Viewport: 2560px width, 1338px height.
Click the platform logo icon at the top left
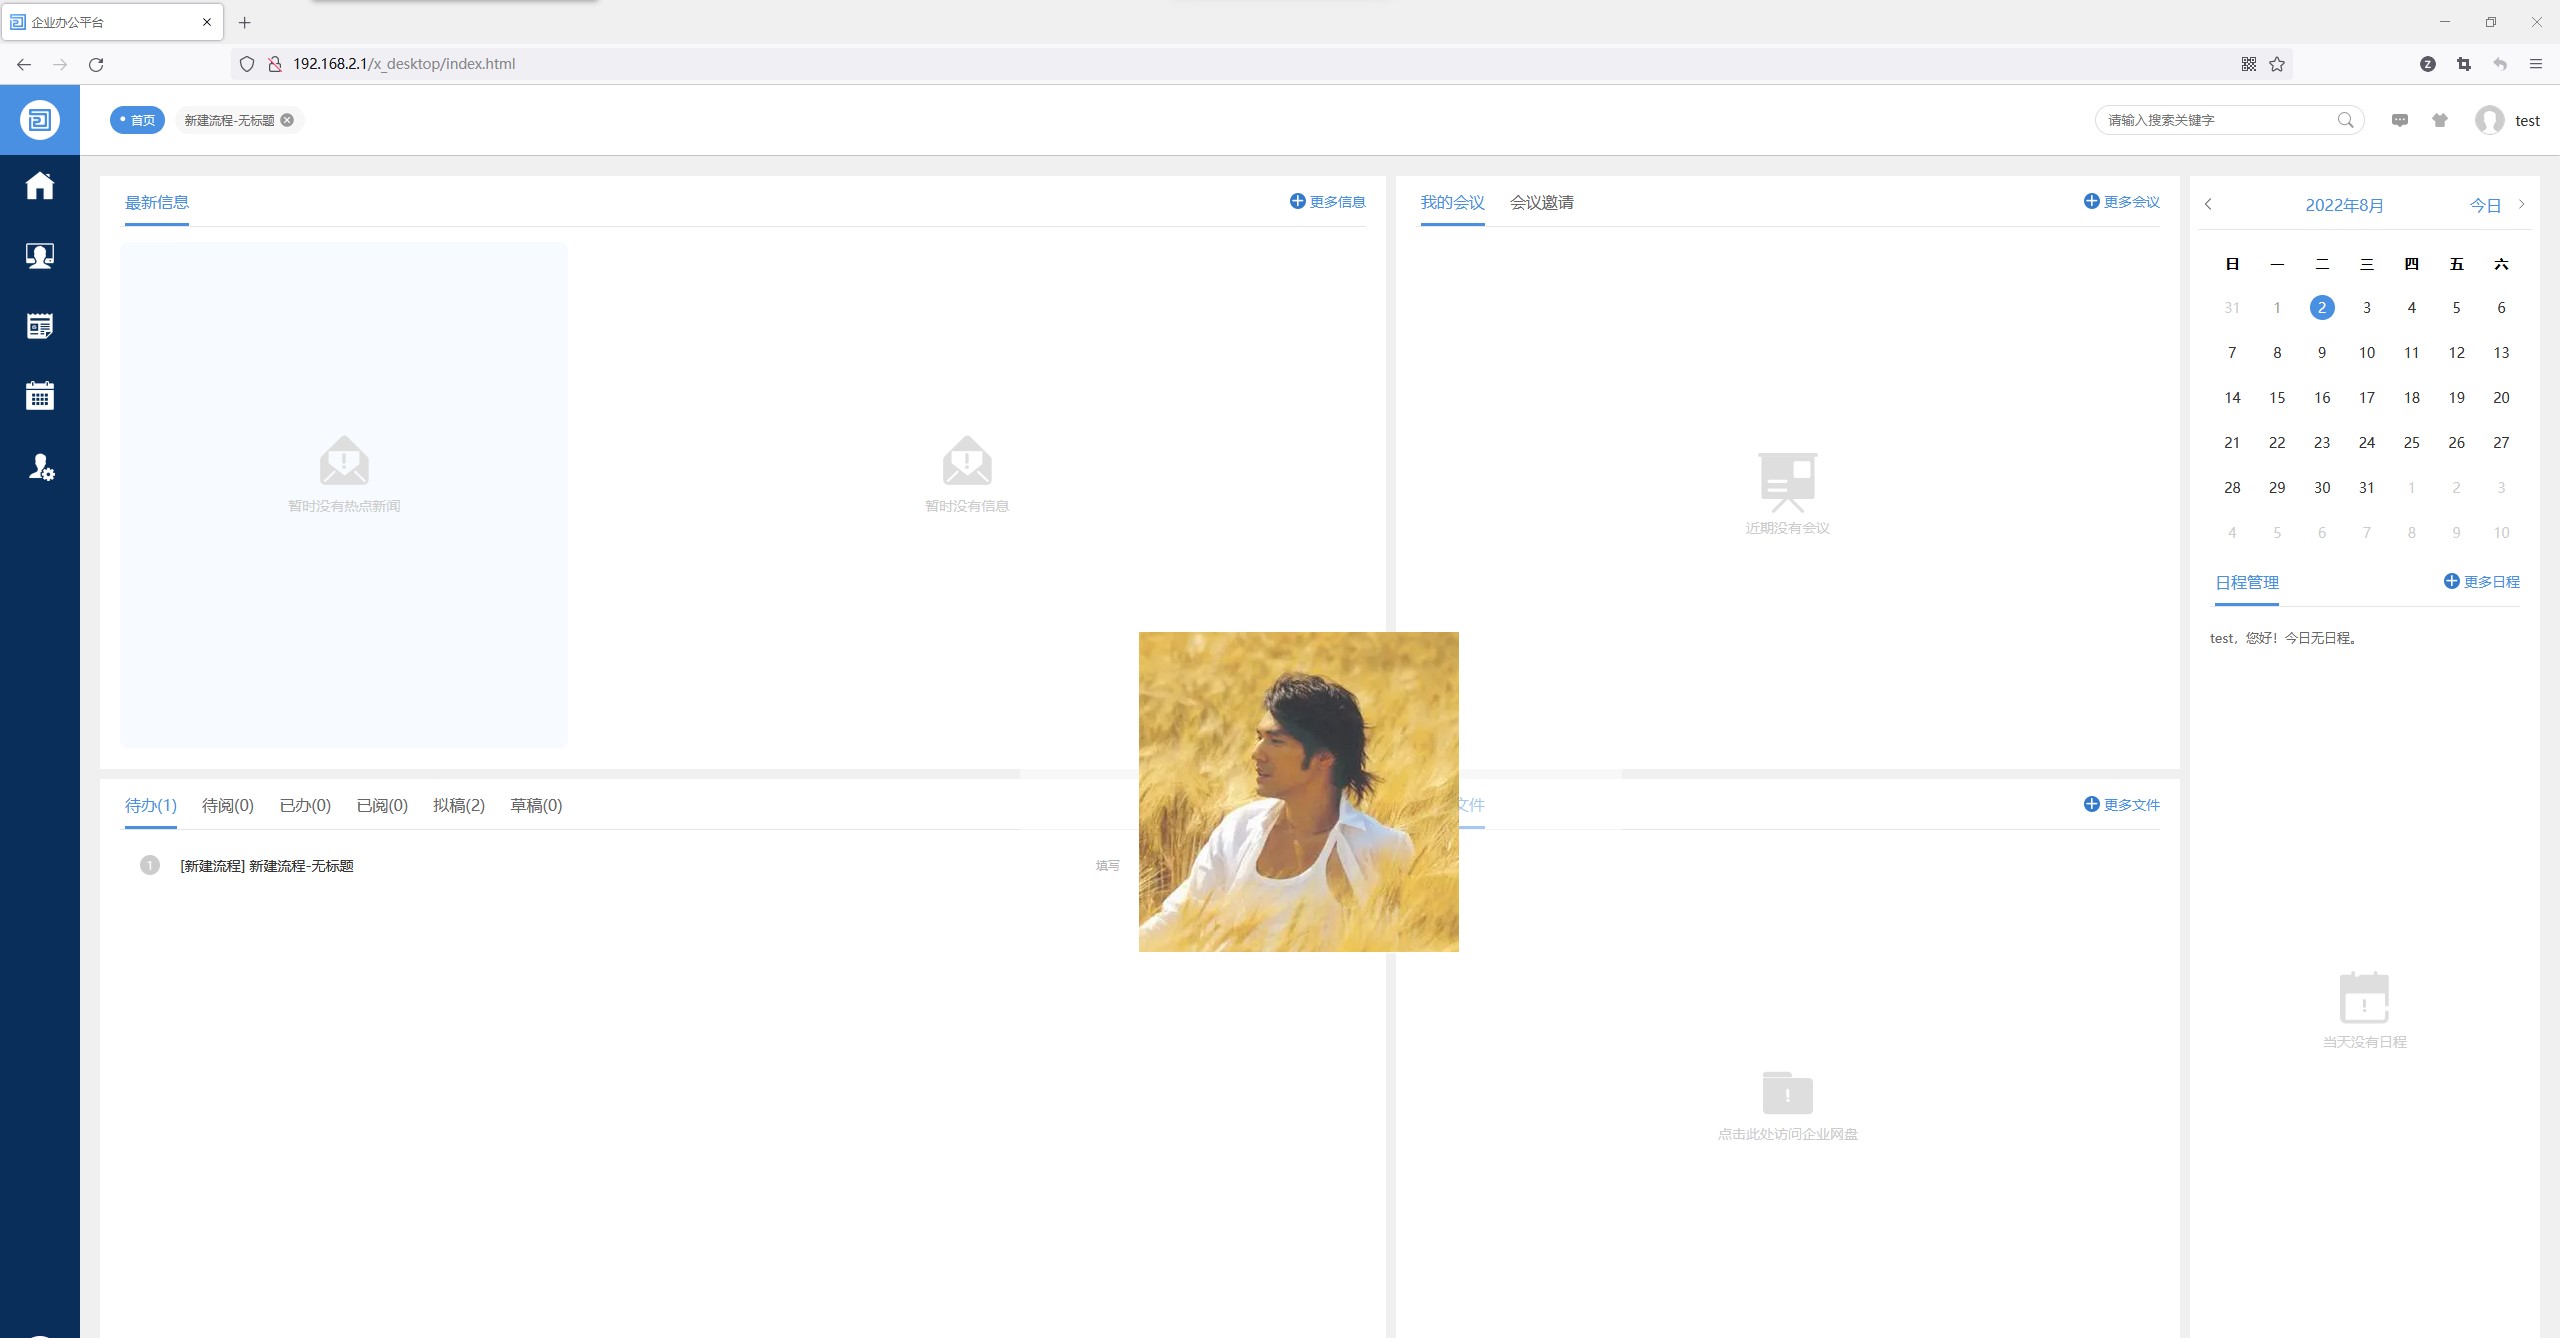point(40,120)
